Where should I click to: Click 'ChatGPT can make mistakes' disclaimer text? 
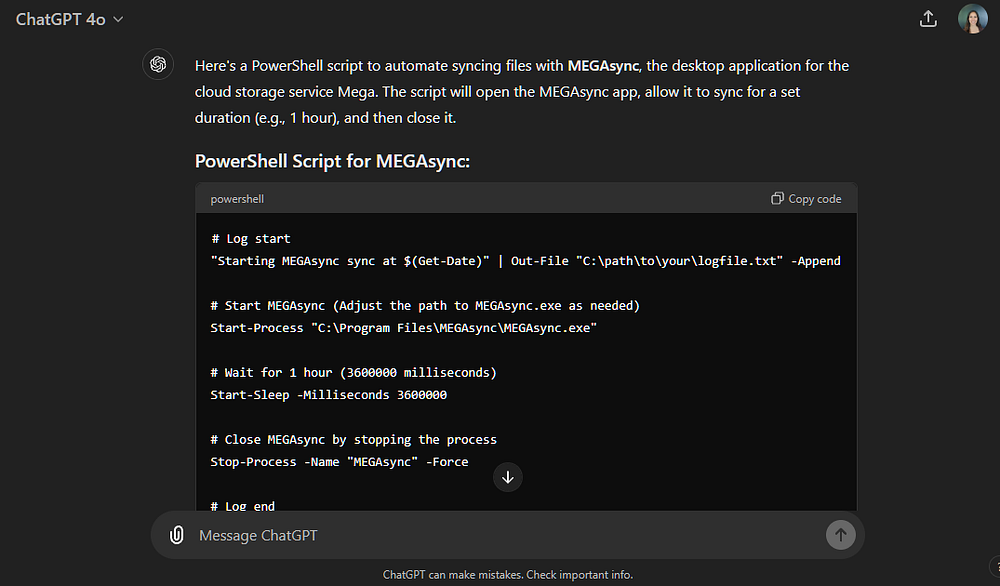(508, 575)
